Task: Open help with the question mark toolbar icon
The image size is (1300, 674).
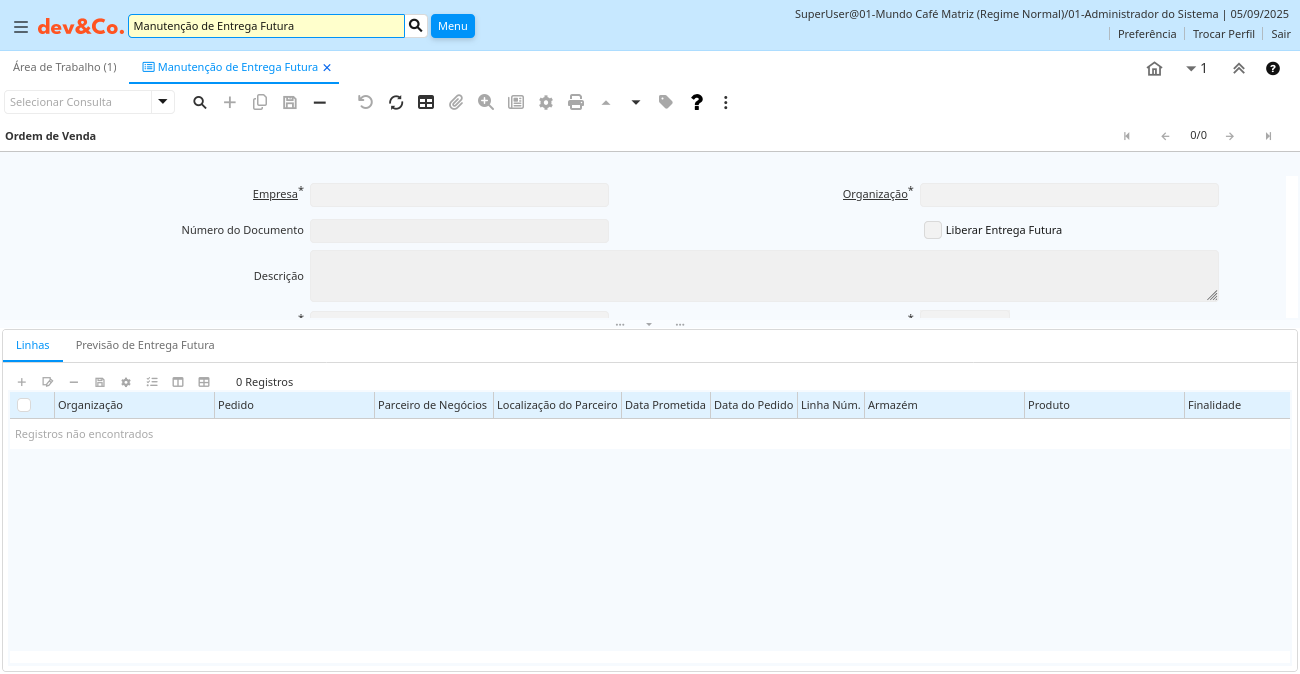Action: click(x=697, y=102)
